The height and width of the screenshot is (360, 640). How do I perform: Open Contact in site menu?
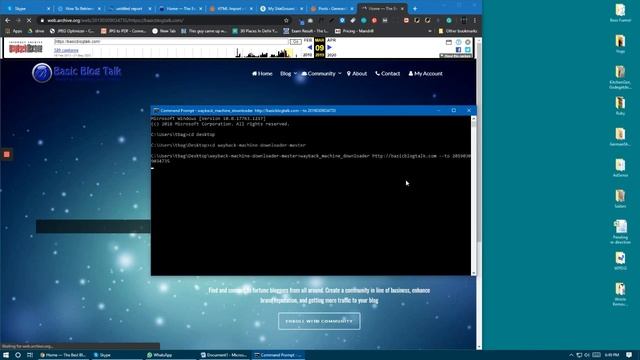pyautogui.click(x=387, y=74)
